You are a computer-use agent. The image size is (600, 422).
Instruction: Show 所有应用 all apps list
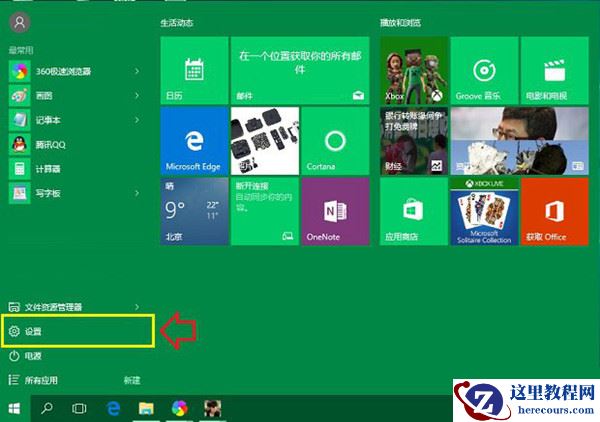pyautogui.click(x=34, y=380)
